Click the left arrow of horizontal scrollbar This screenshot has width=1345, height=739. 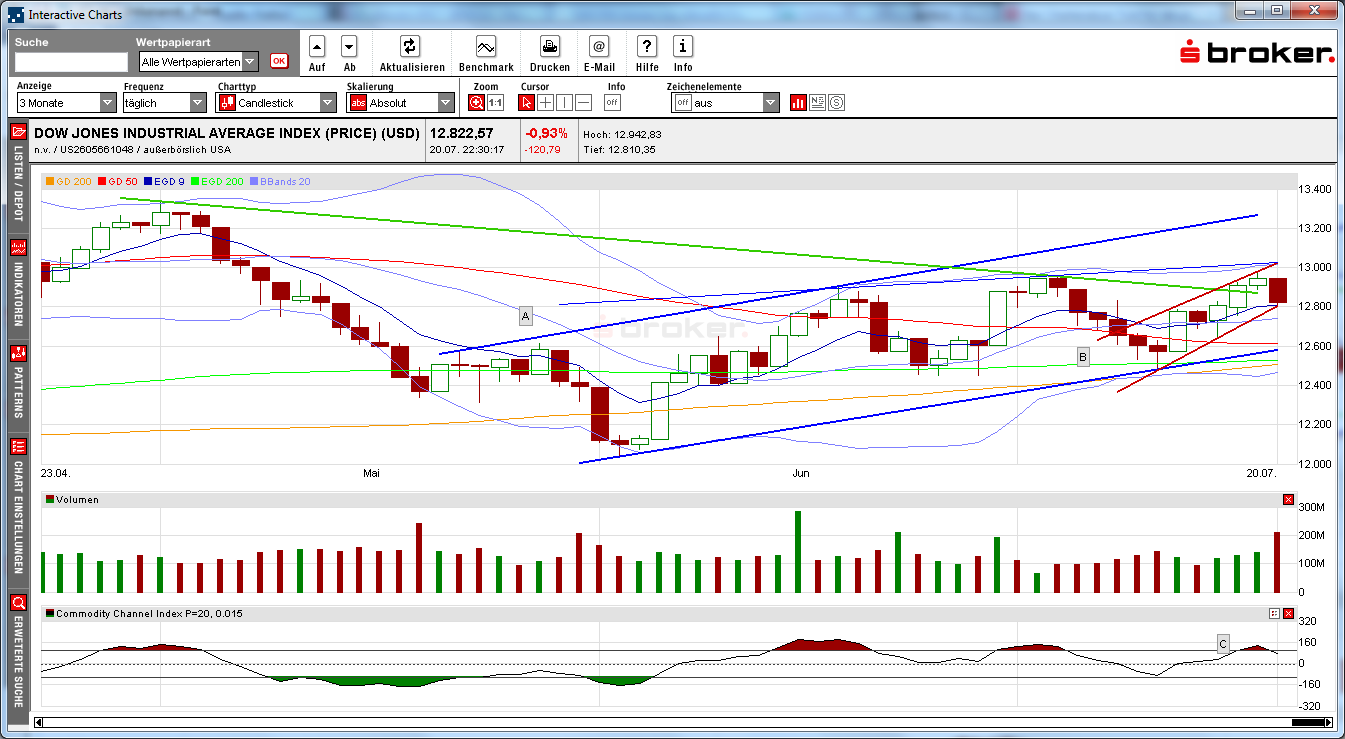(40, 722)
